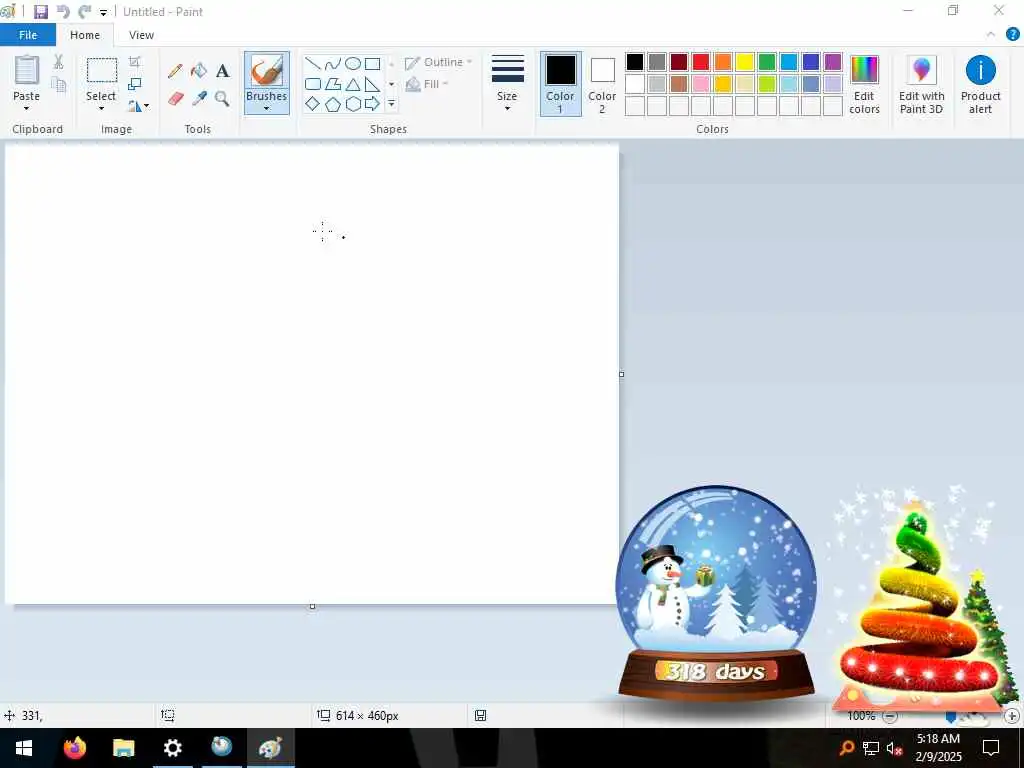
Task: Switch to the Home tab
Action: [85, 35]
